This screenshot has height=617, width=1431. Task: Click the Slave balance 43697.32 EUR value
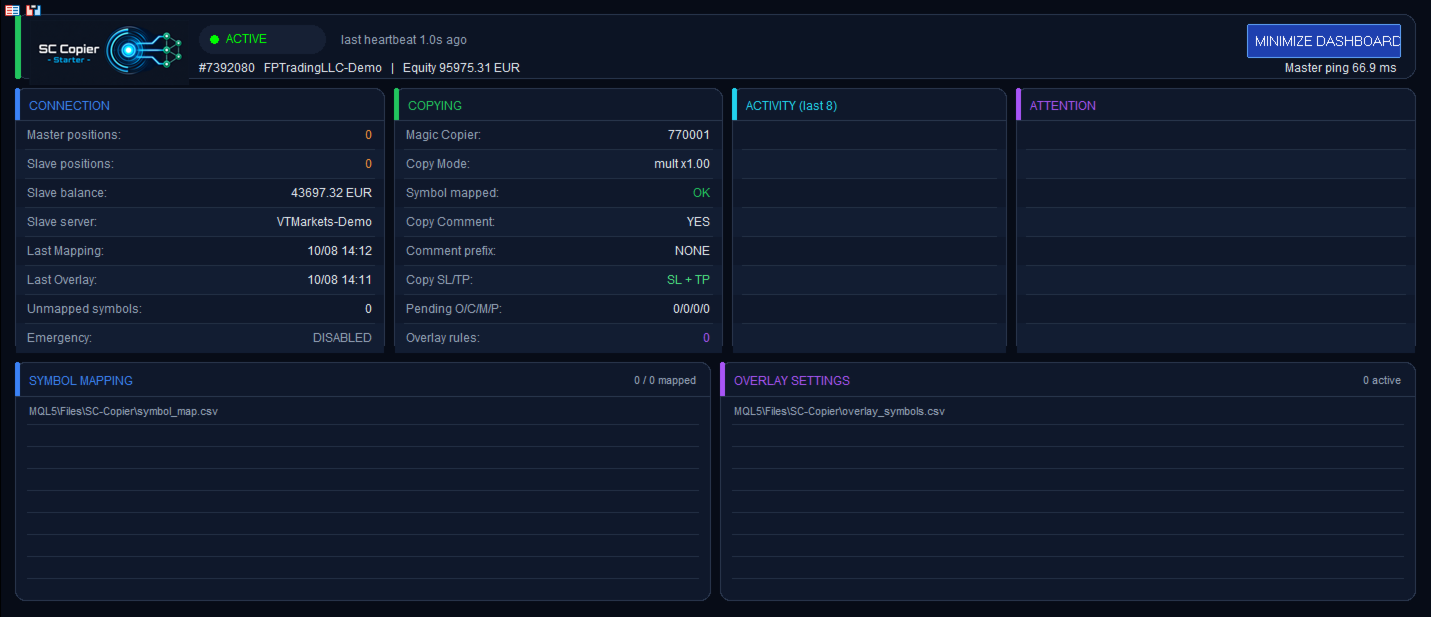pyautogui.click(x=331, y=193)
